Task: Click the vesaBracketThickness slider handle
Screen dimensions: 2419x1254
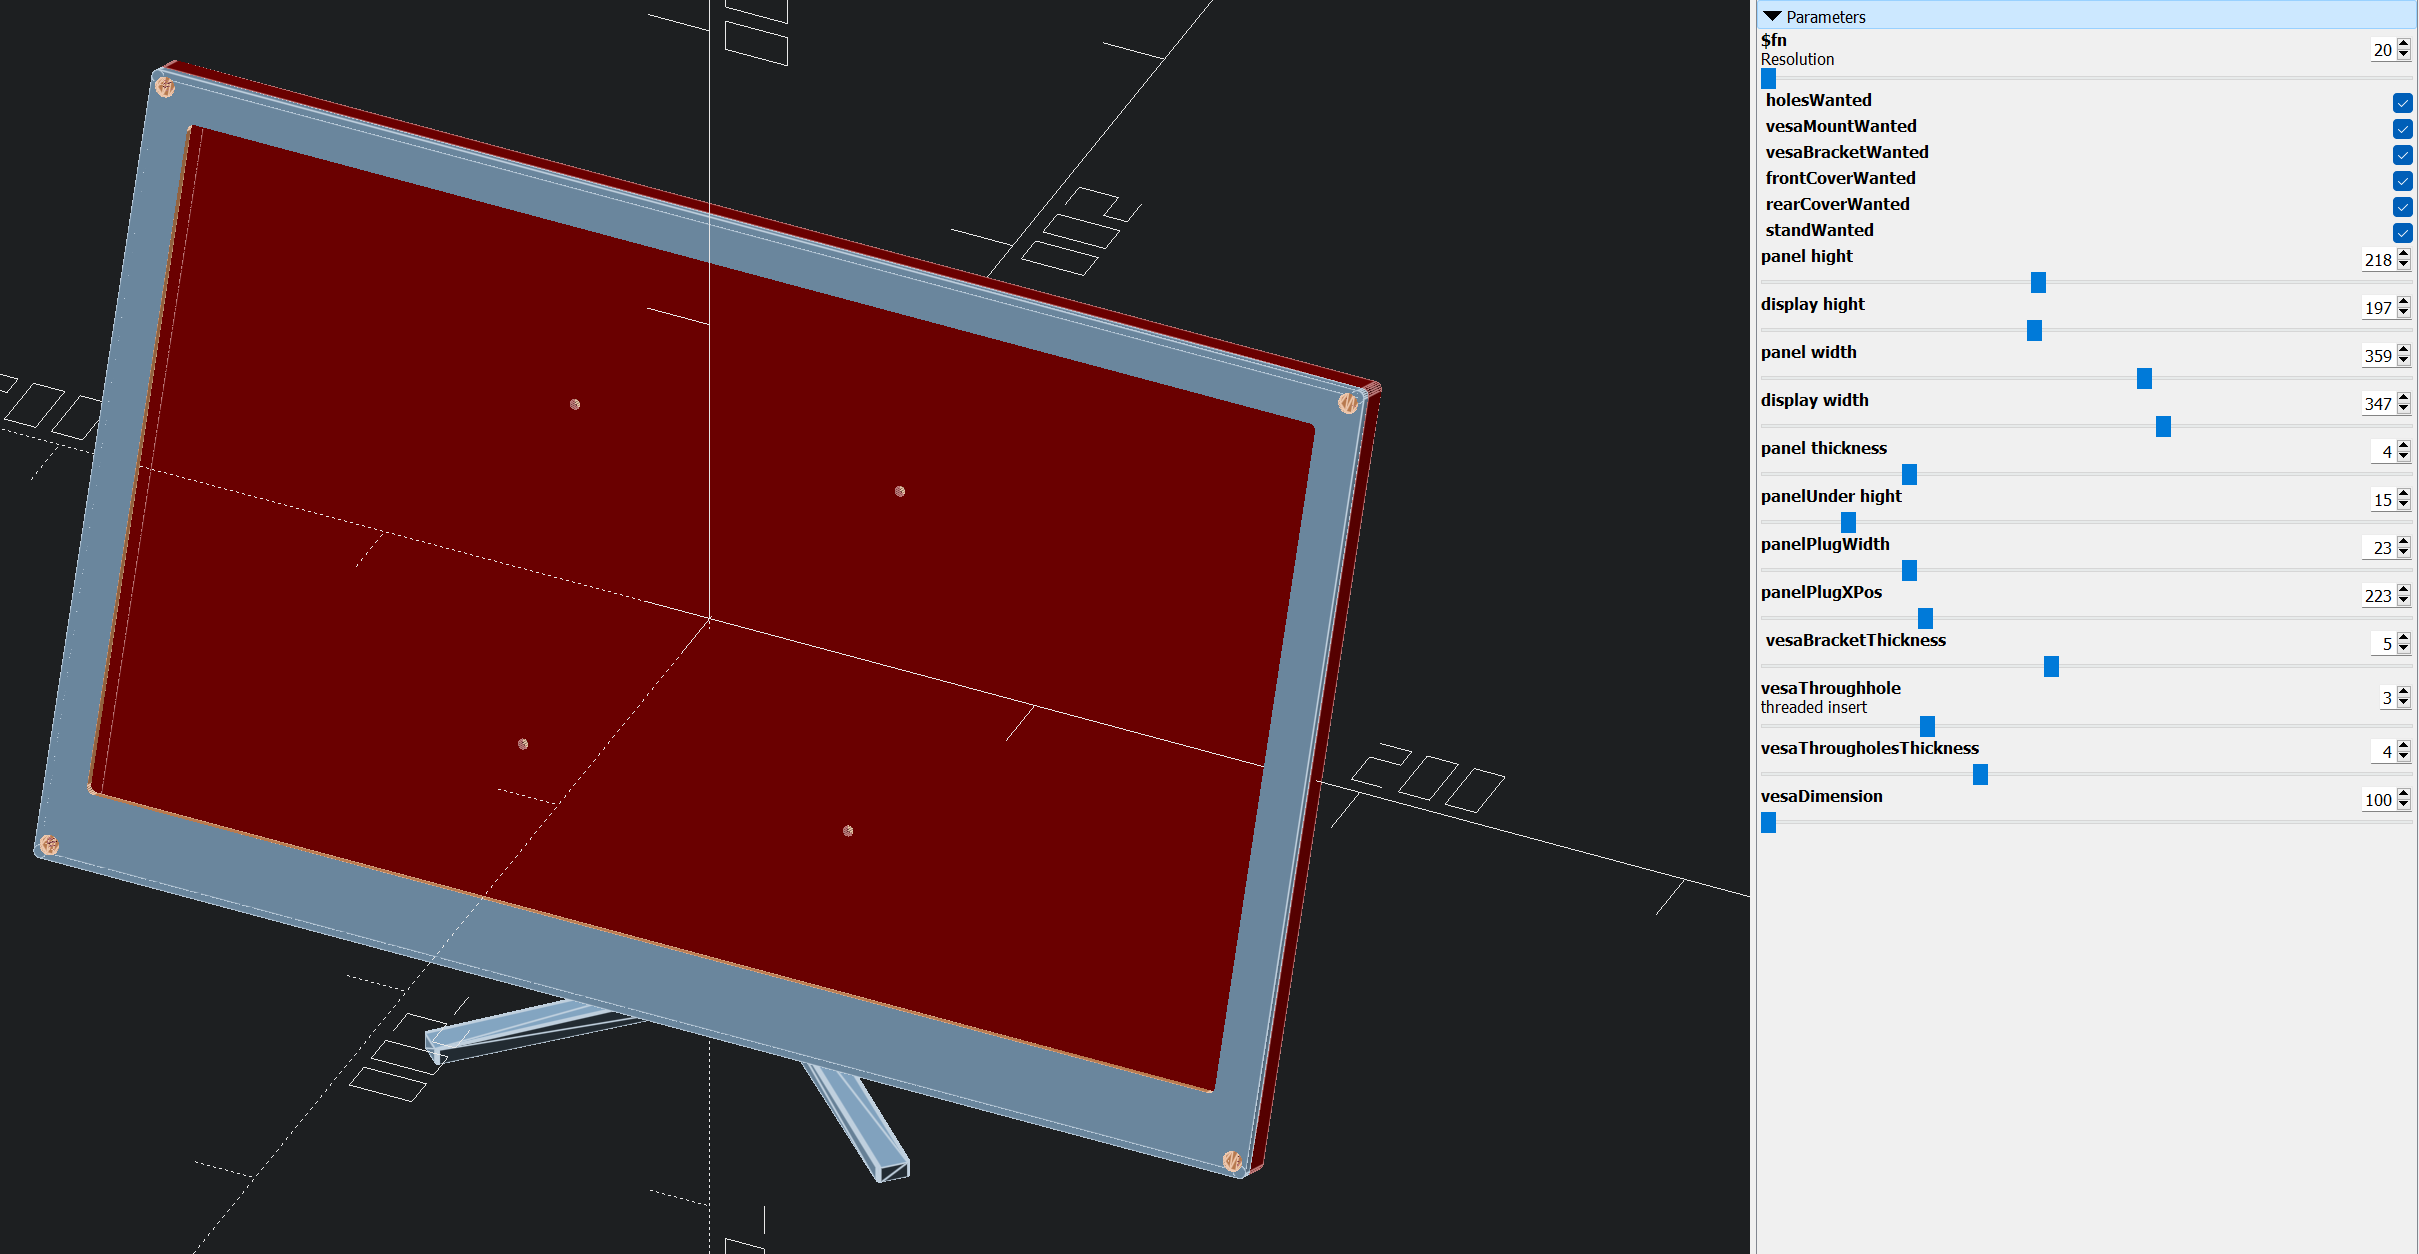Action: pos(2051,667)
